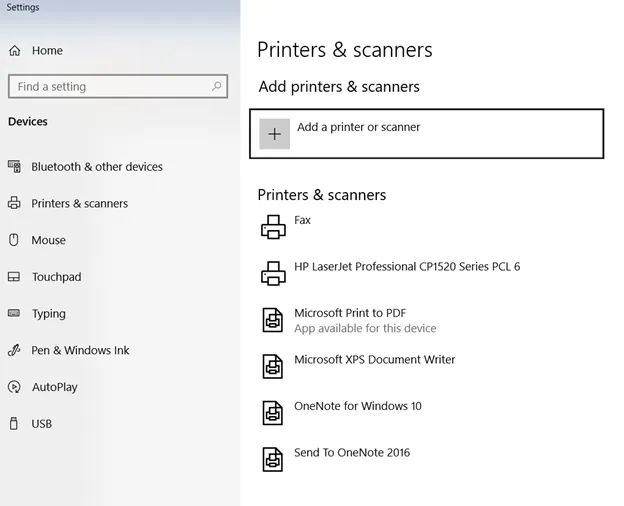Select Send To OneNote 2016 printer
Viewport: 624px width, 506px height.
click(352, 453)
